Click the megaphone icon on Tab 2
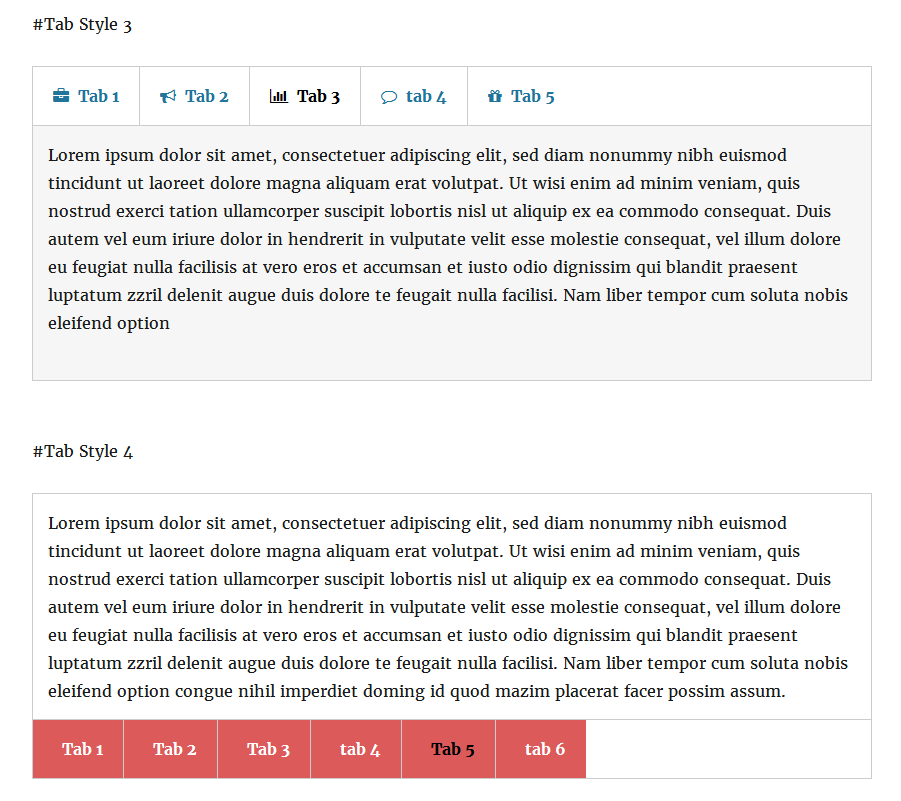 coord(168,96)
